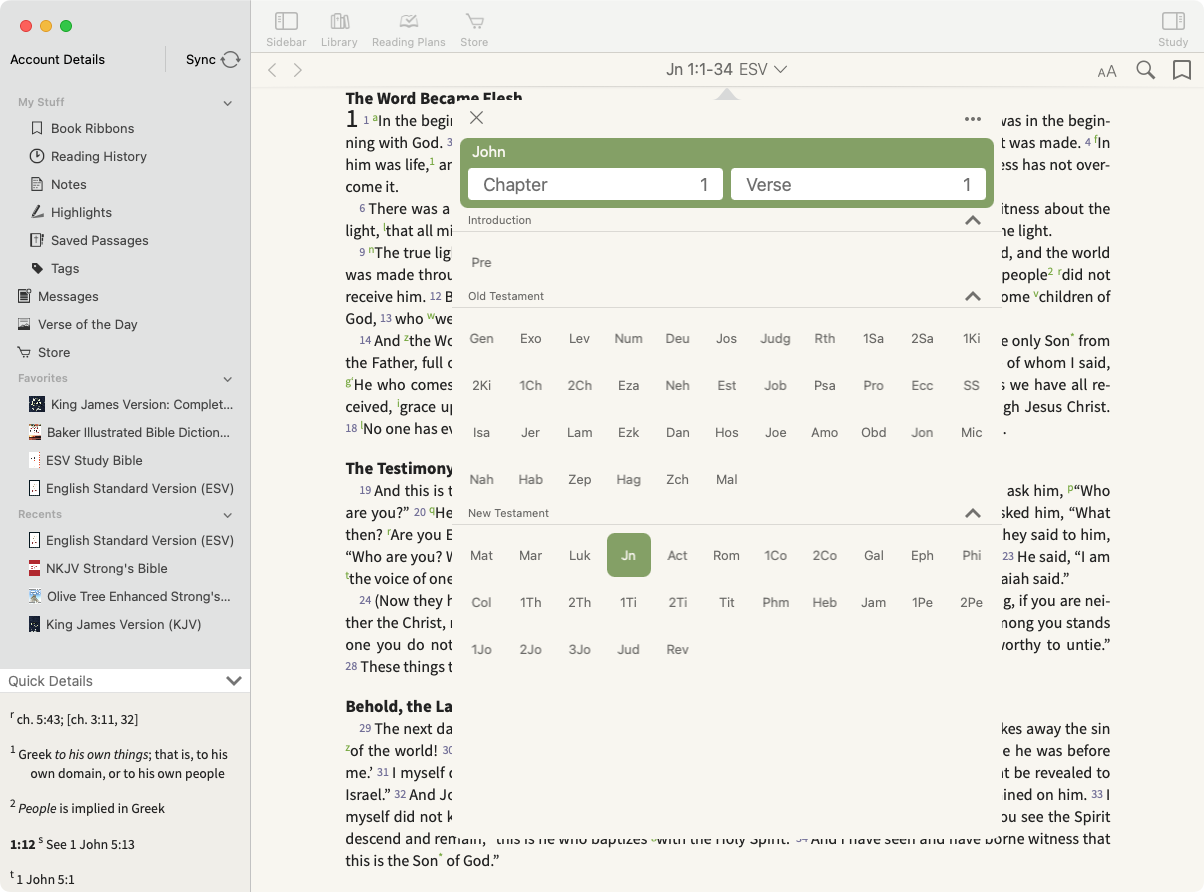Select Act in New Testament books
The height and width of the screenshot is (892, 1204).
tap(677, 555)
